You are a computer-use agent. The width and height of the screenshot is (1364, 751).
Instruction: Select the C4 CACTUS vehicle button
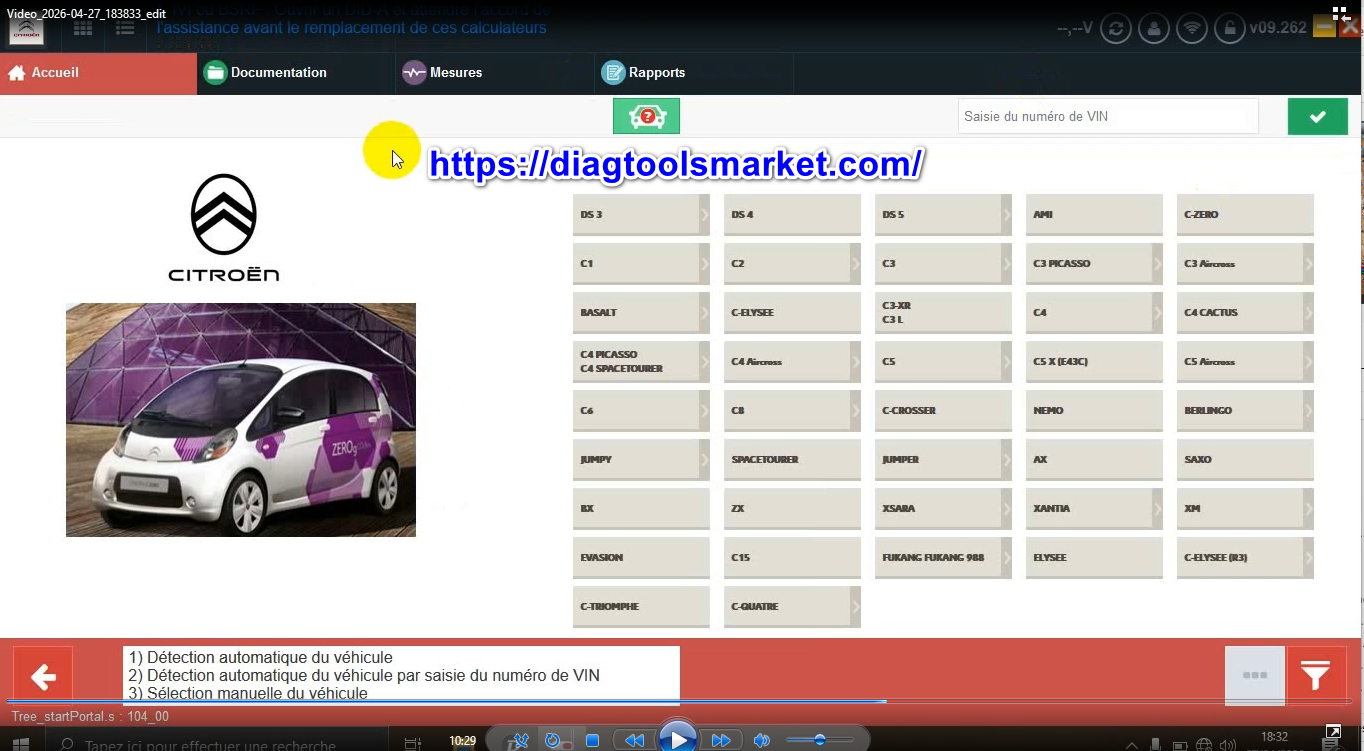tap(1245, 313)
